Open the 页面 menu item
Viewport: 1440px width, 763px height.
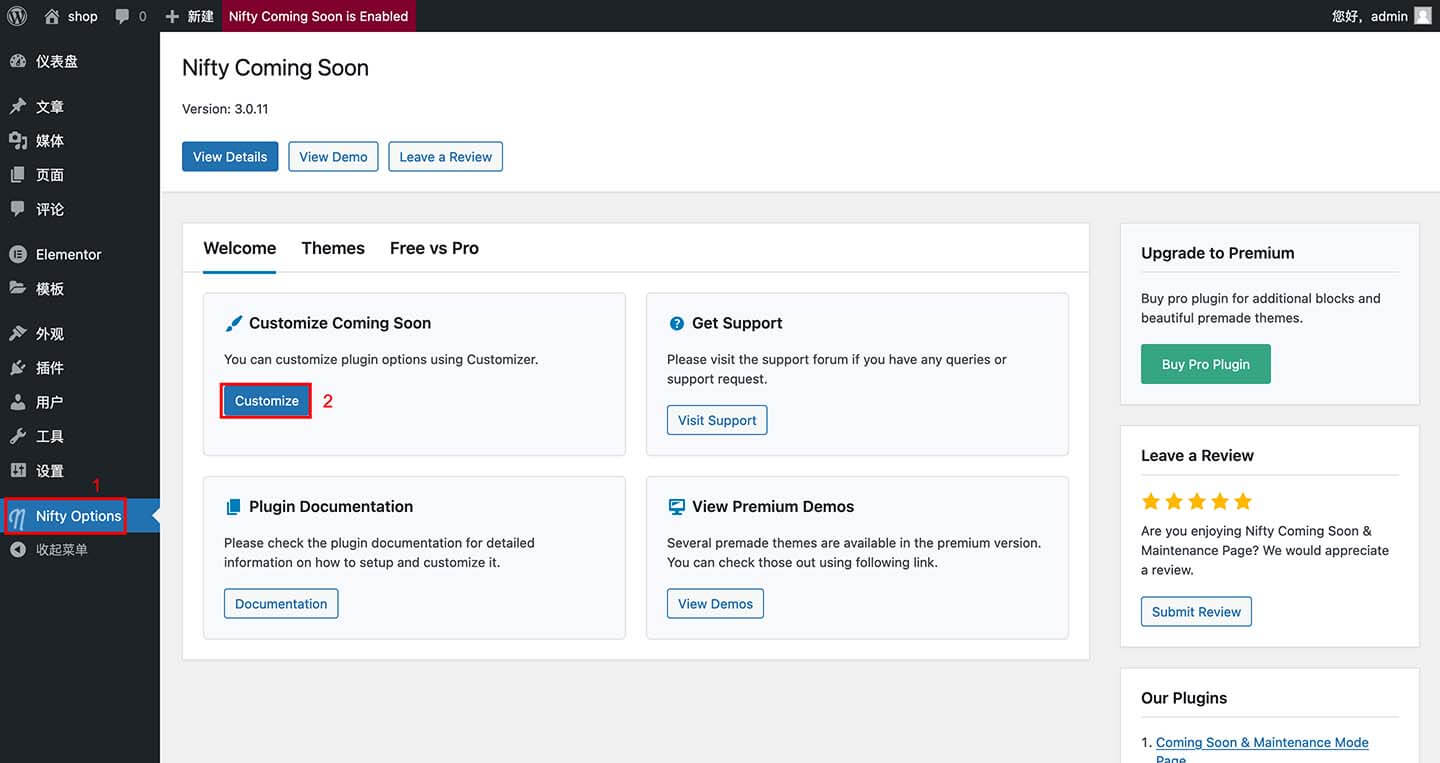click(80, 175)
